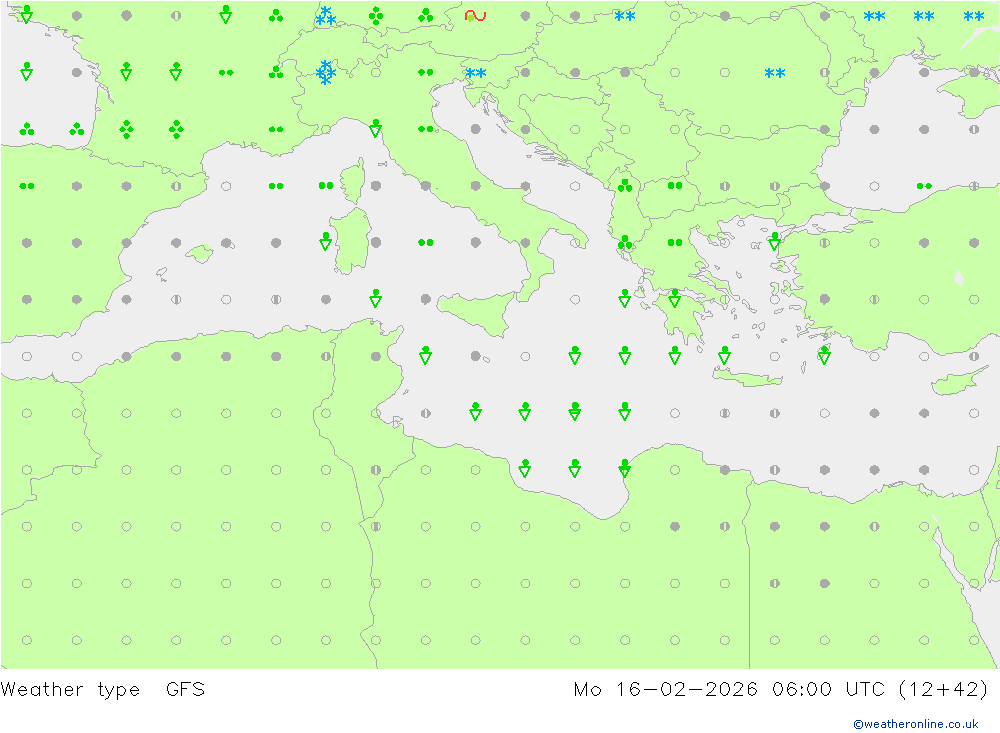
Task: Click the blue double snow symbol over Romania
Action: [x=775, y=73]
